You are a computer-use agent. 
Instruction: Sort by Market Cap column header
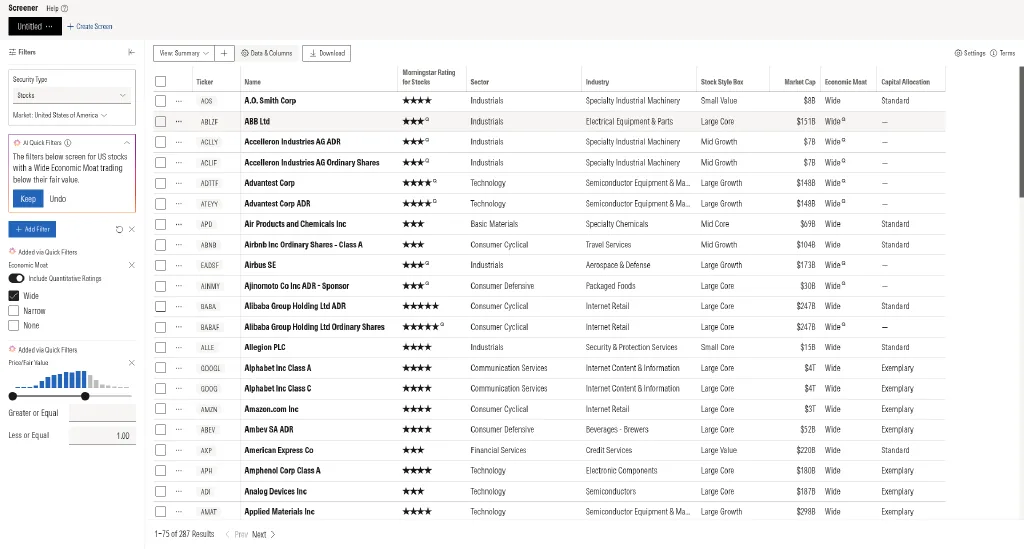tap(800, 82)
